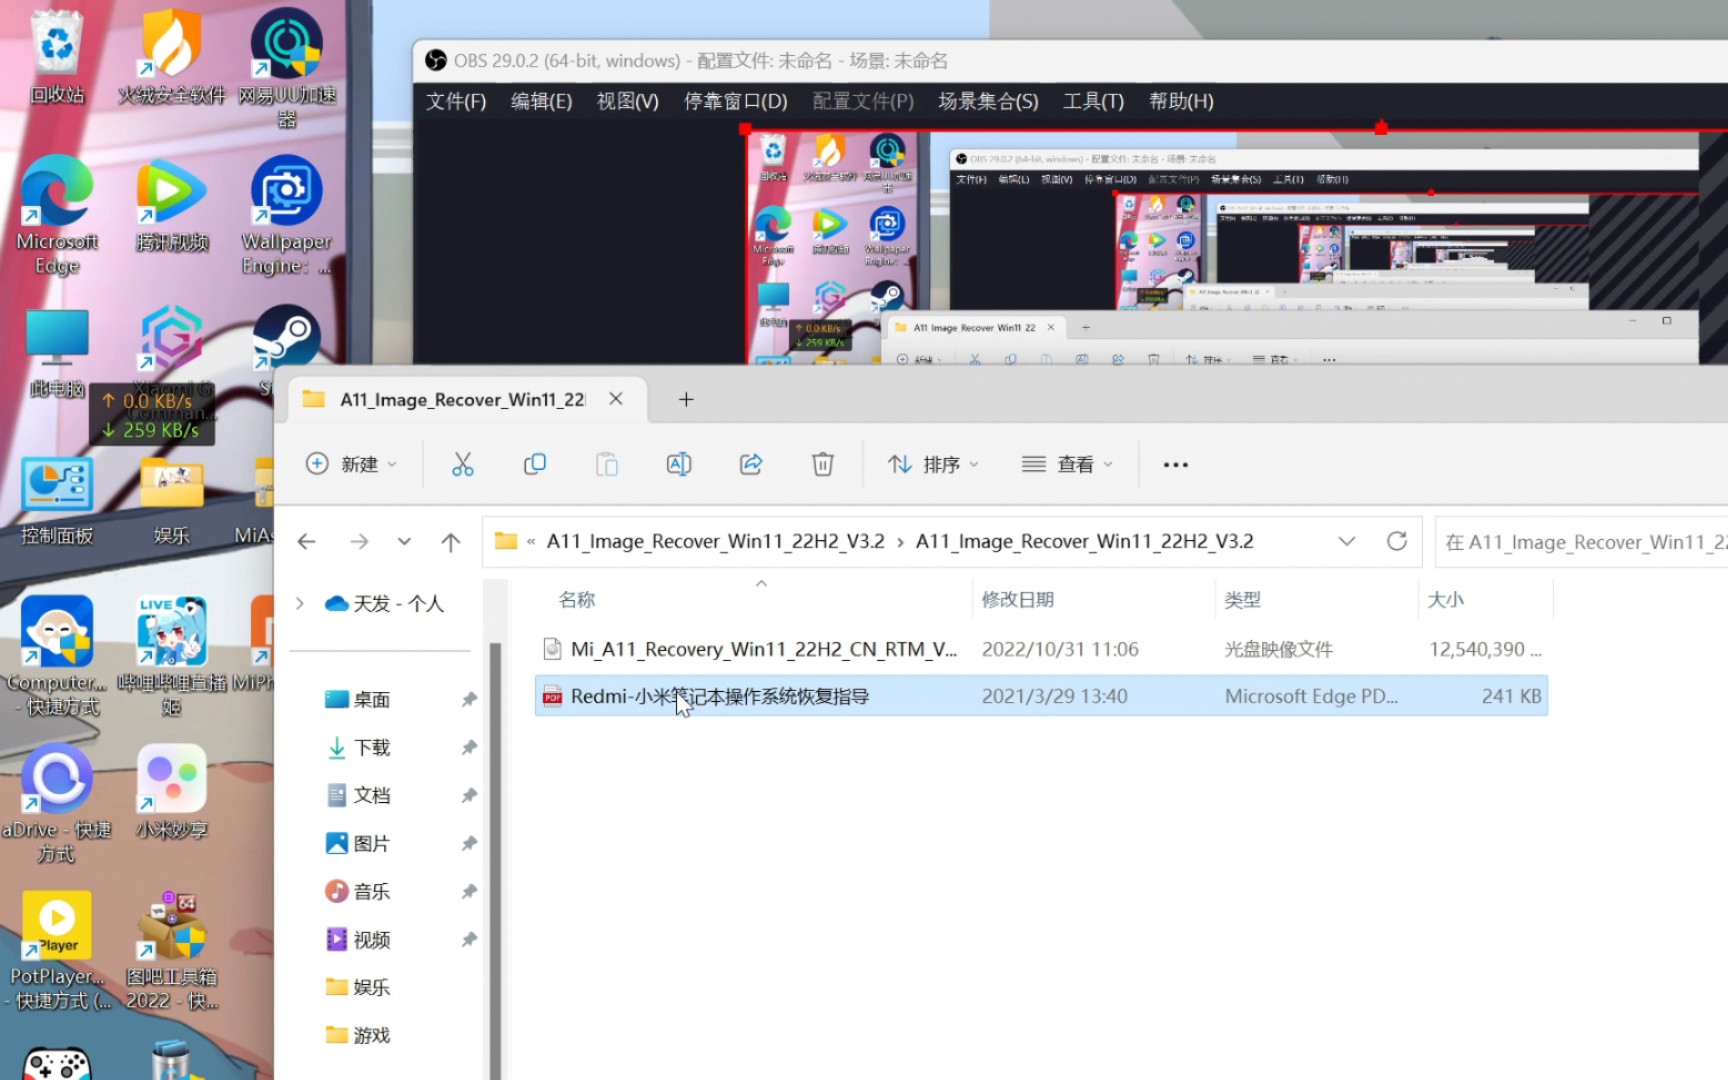
Task: Open the See more three-dots menu
Action: point(1176,464)
